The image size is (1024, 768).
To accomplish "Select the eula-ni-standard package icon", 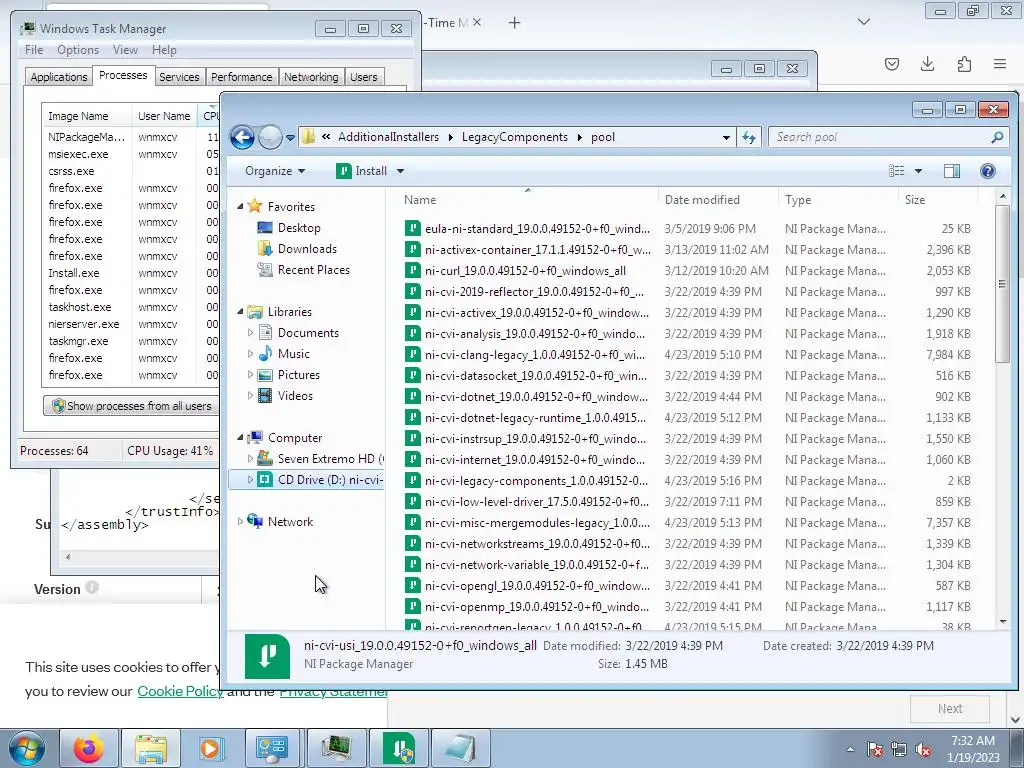I will click(412, 229).
